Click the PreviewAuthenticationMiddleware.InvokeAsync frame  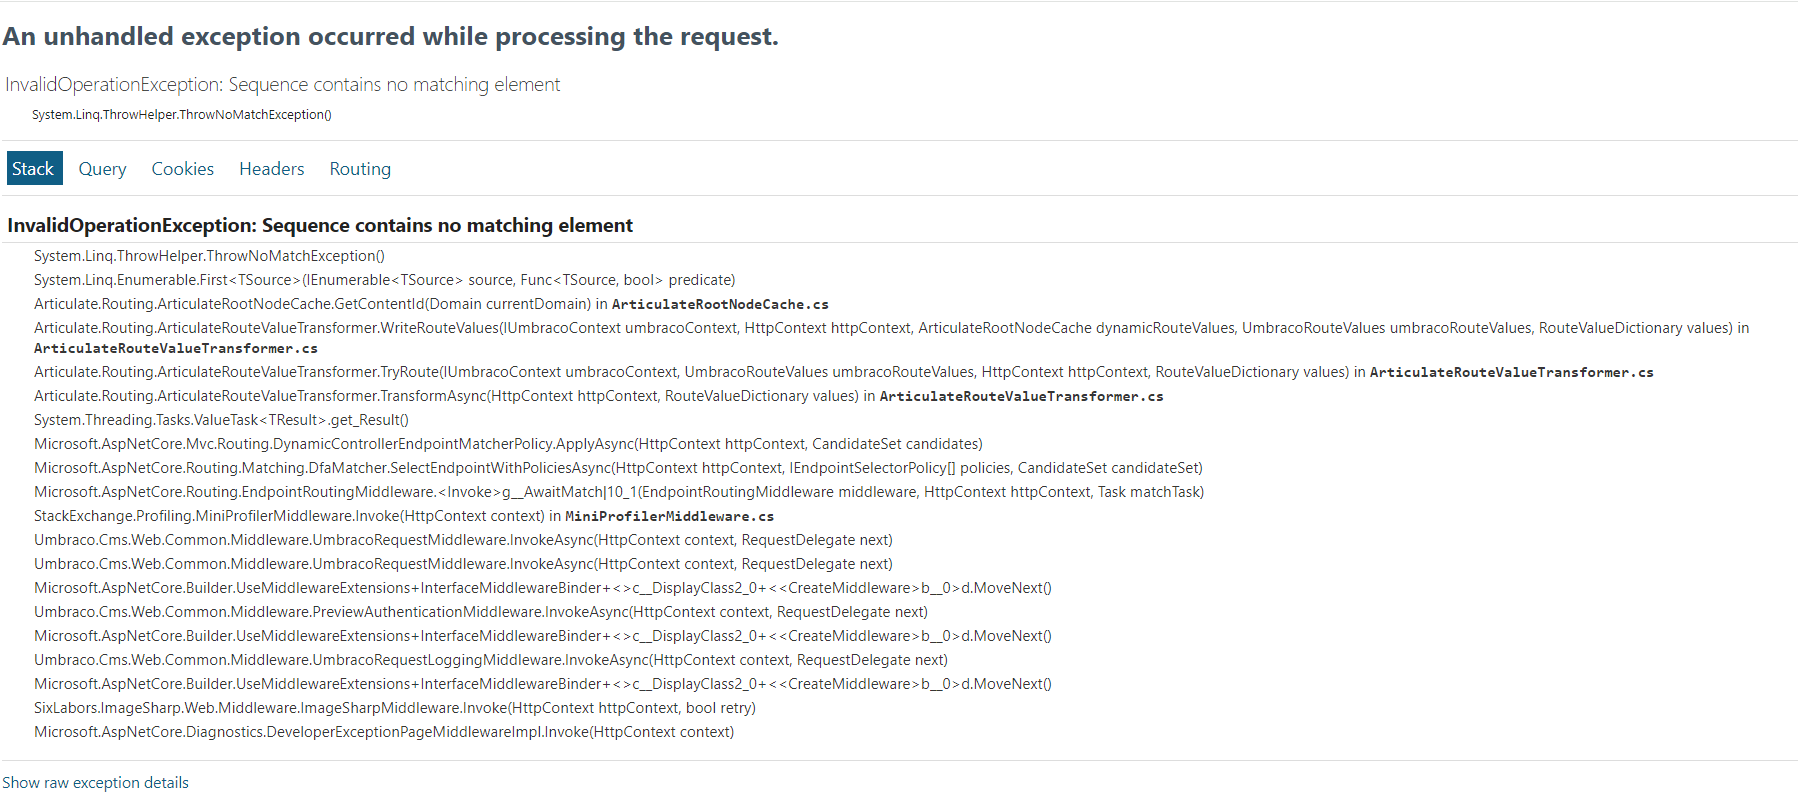[x=481, y=612]
